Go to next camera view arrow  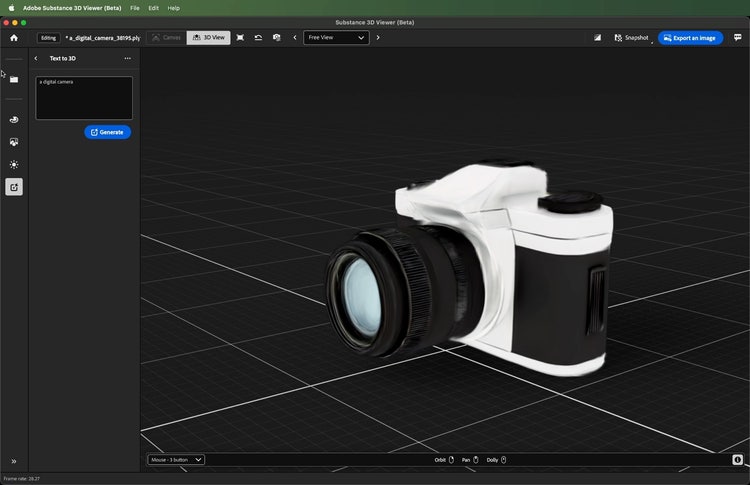pyautogui.click(x=378, y=37)
